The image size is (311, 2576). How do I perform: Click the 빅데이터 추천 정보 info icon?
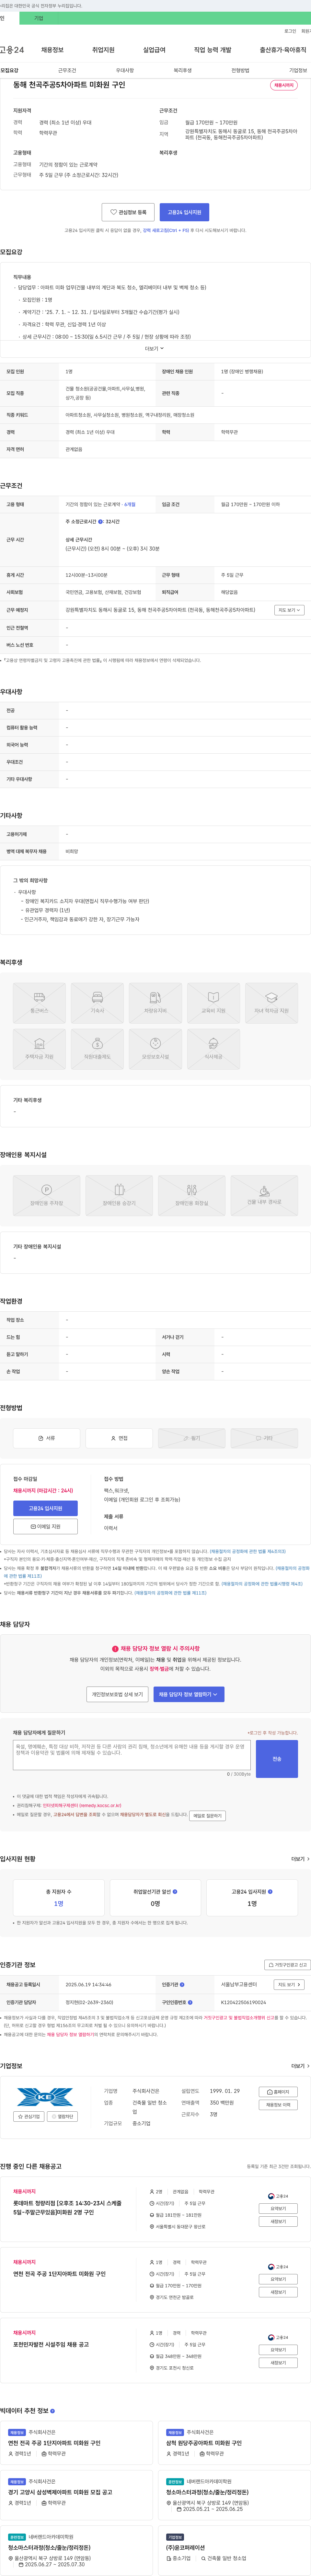click(52, 2411)
